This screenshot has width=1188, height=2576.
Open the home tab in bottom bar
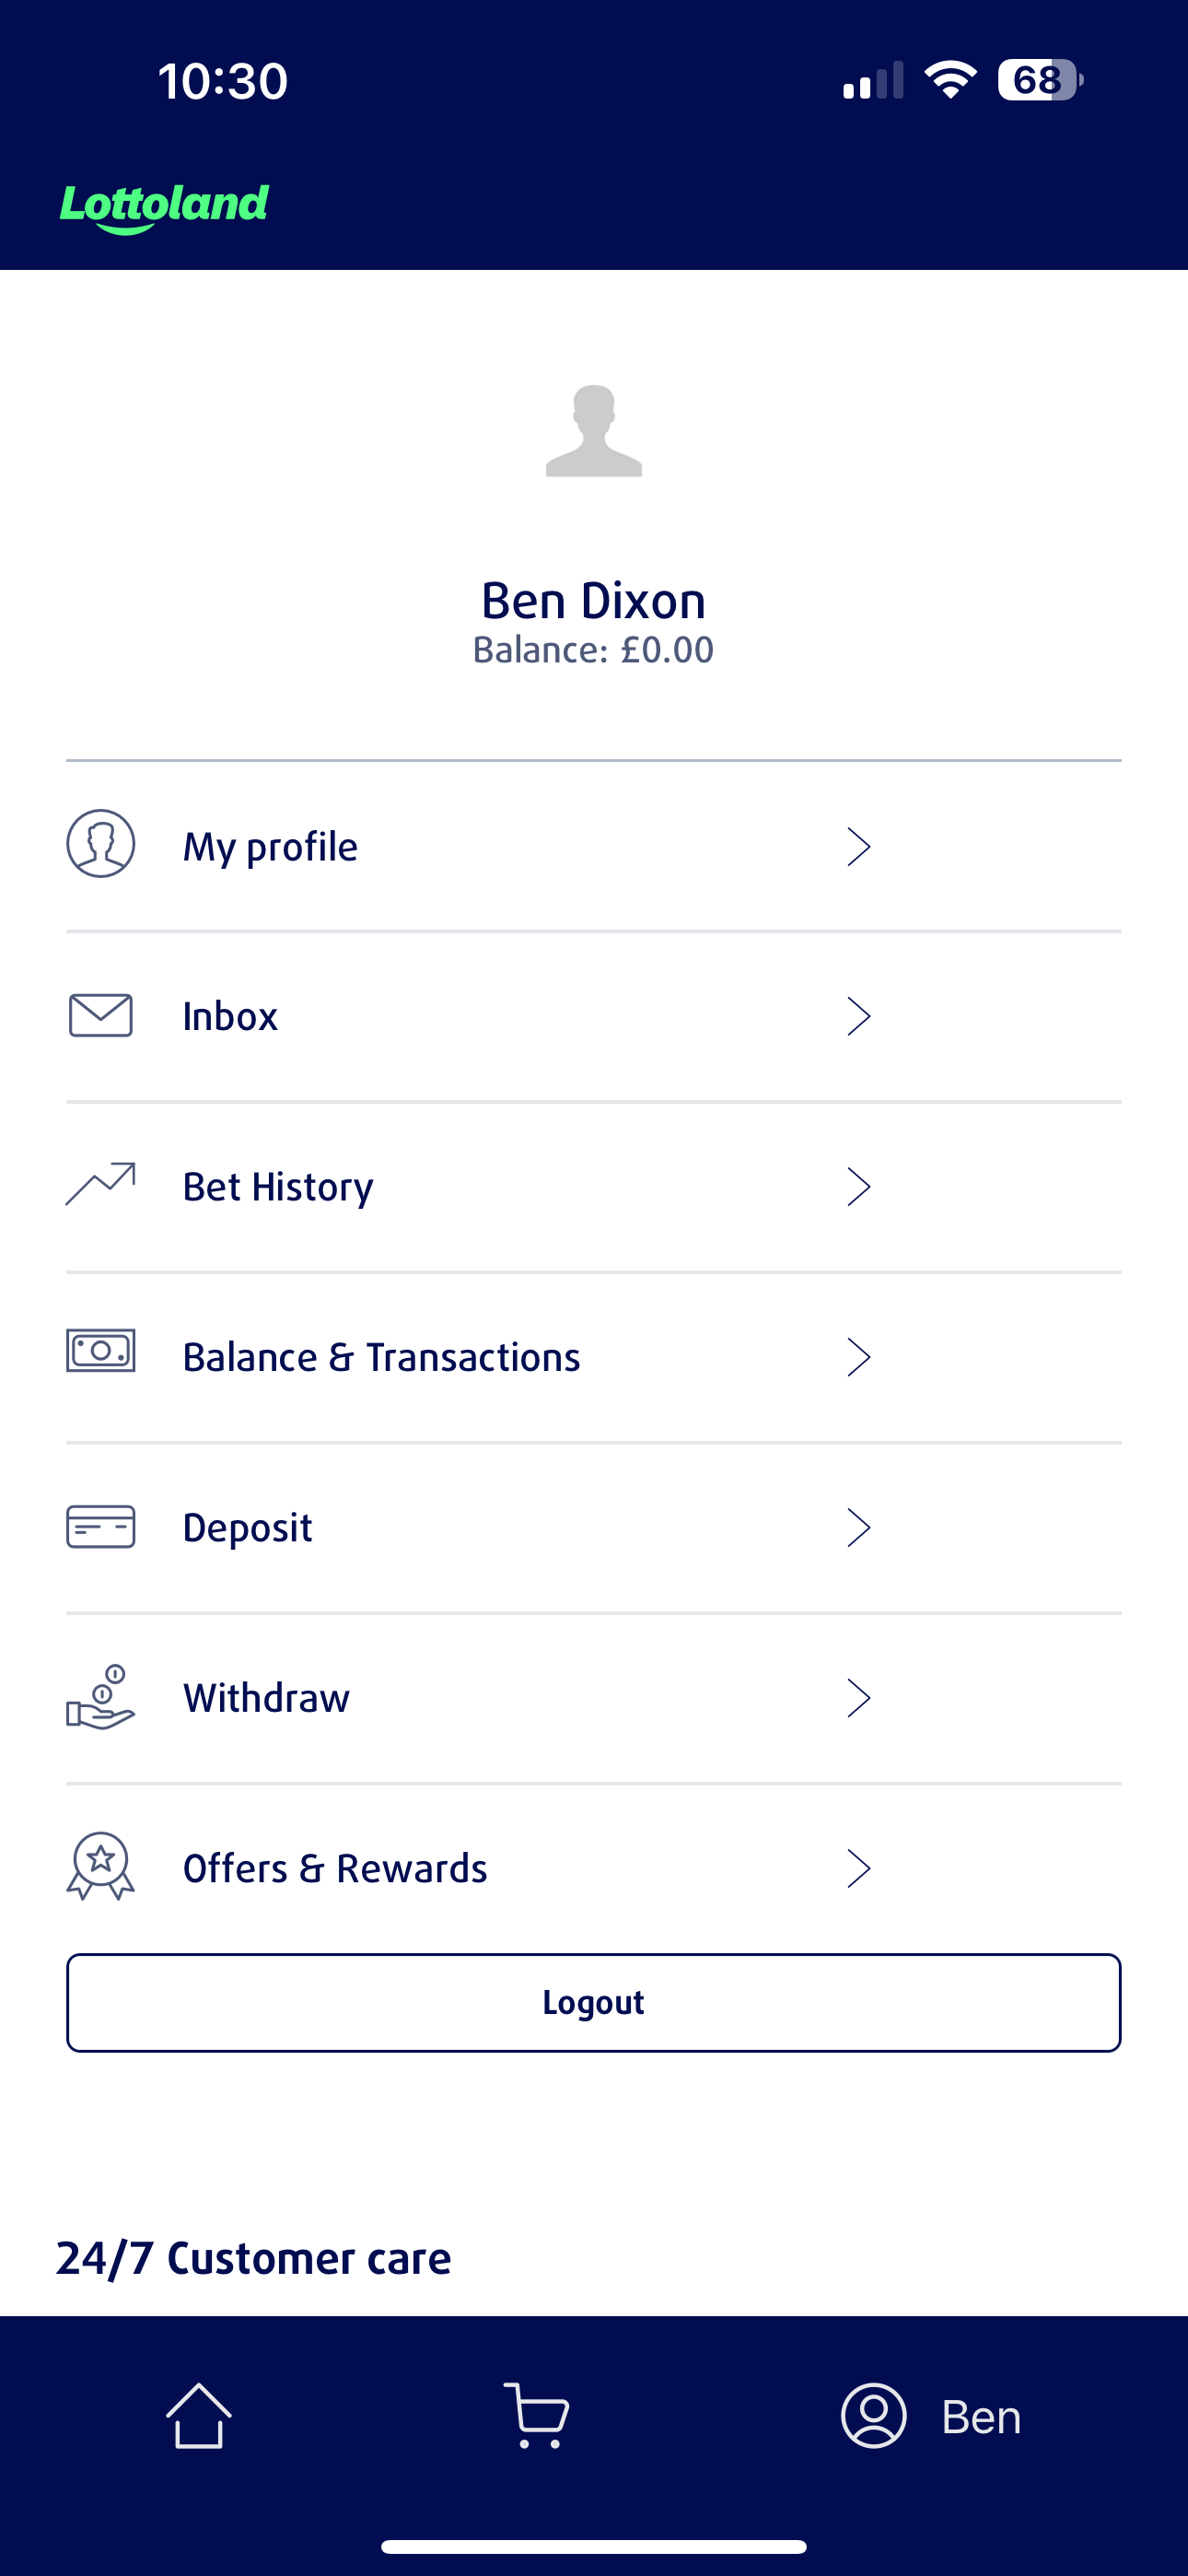198,2416
